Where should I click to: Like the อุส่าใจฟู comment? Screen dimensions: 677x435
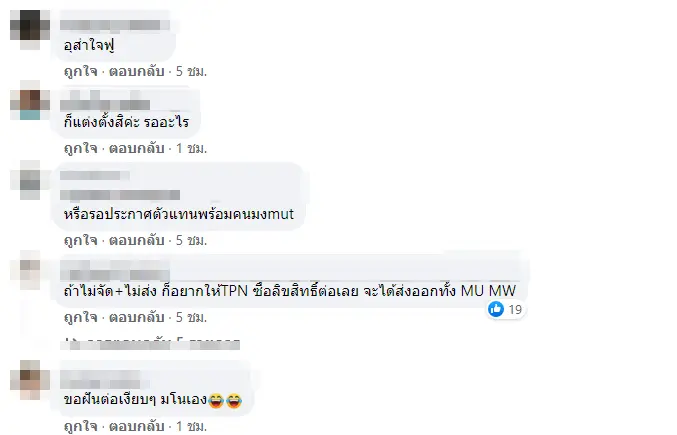point(80,71)
